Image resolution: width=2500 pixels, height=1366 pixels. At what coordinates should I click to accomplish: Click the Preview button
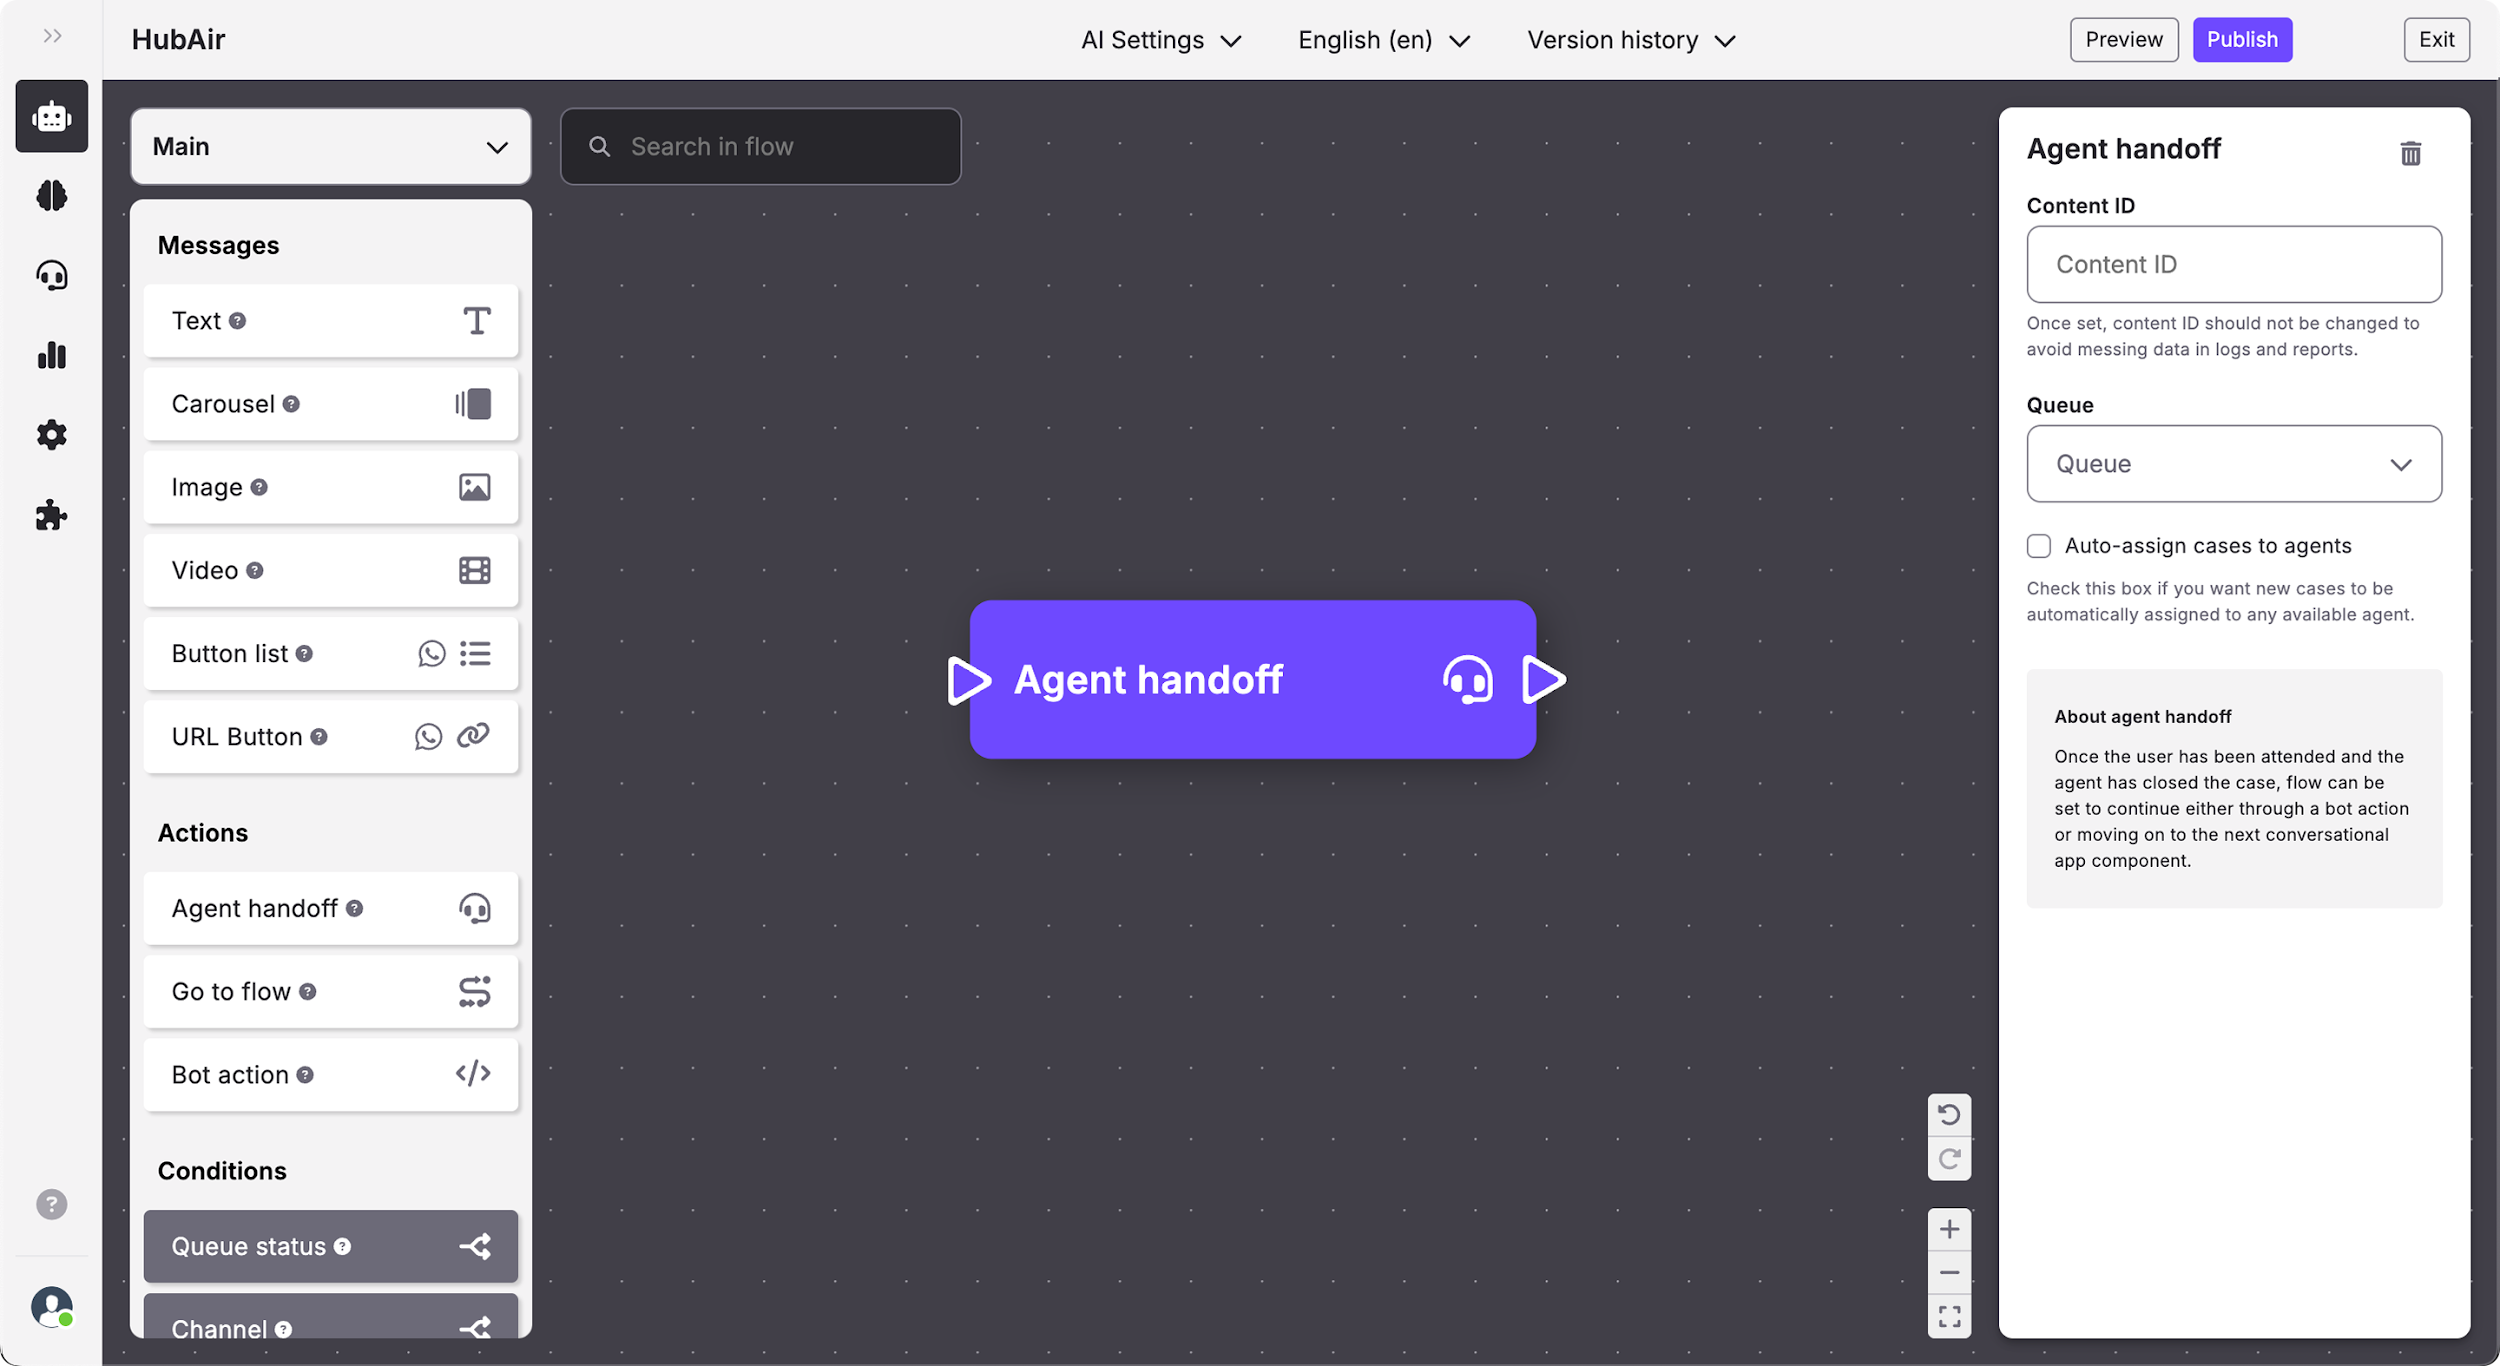pyautogui.click(x=2123, y=40)
